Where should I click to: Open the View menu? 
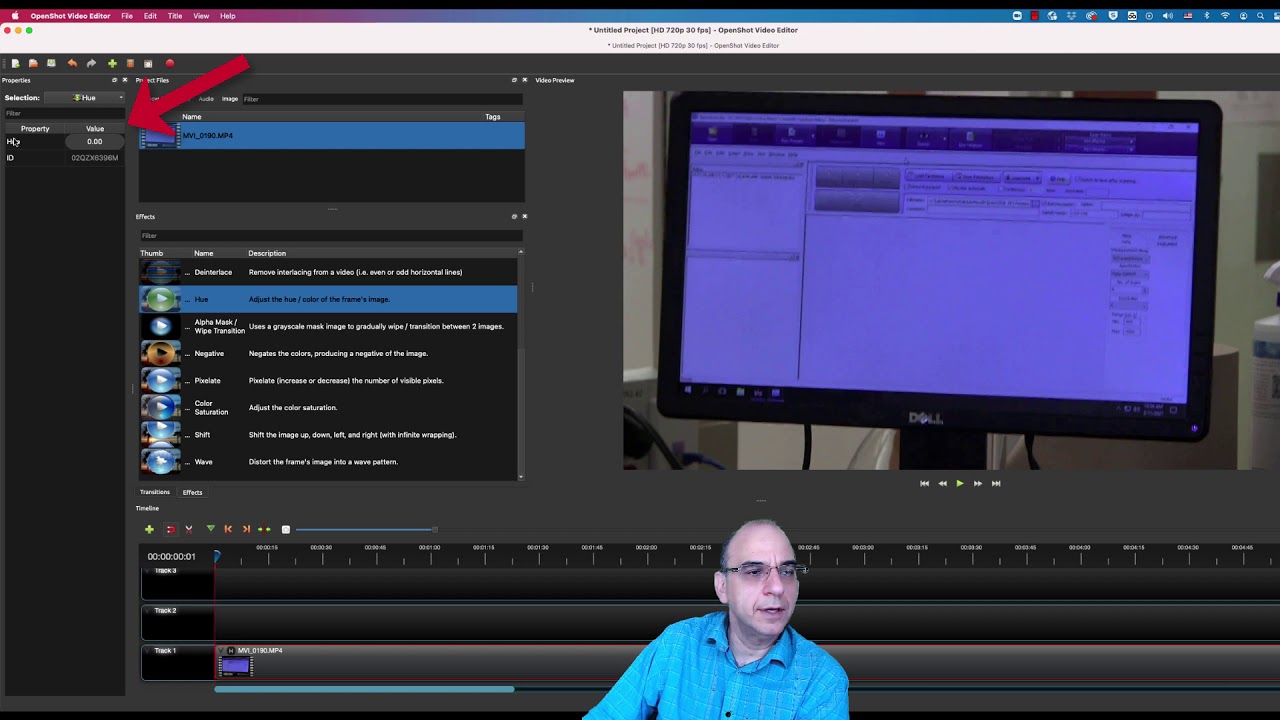tap(201, 16)
